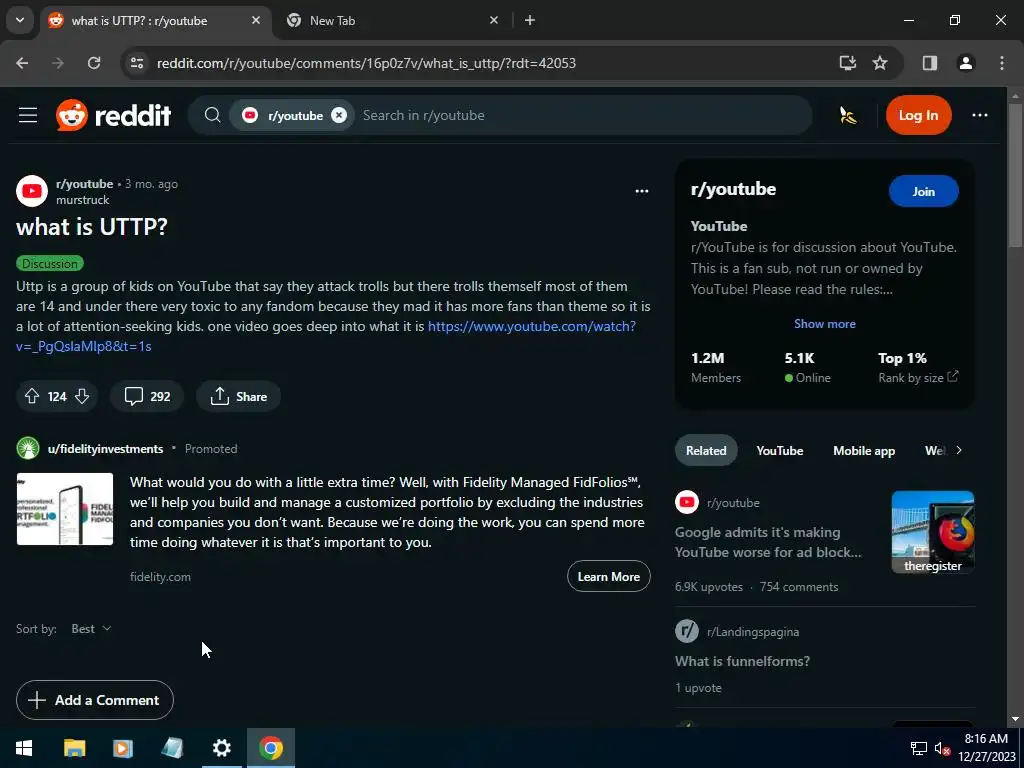Click the r/youtube avatar on post
The height and width of the screenshot is (768, 1024).
tap(32, 191)
